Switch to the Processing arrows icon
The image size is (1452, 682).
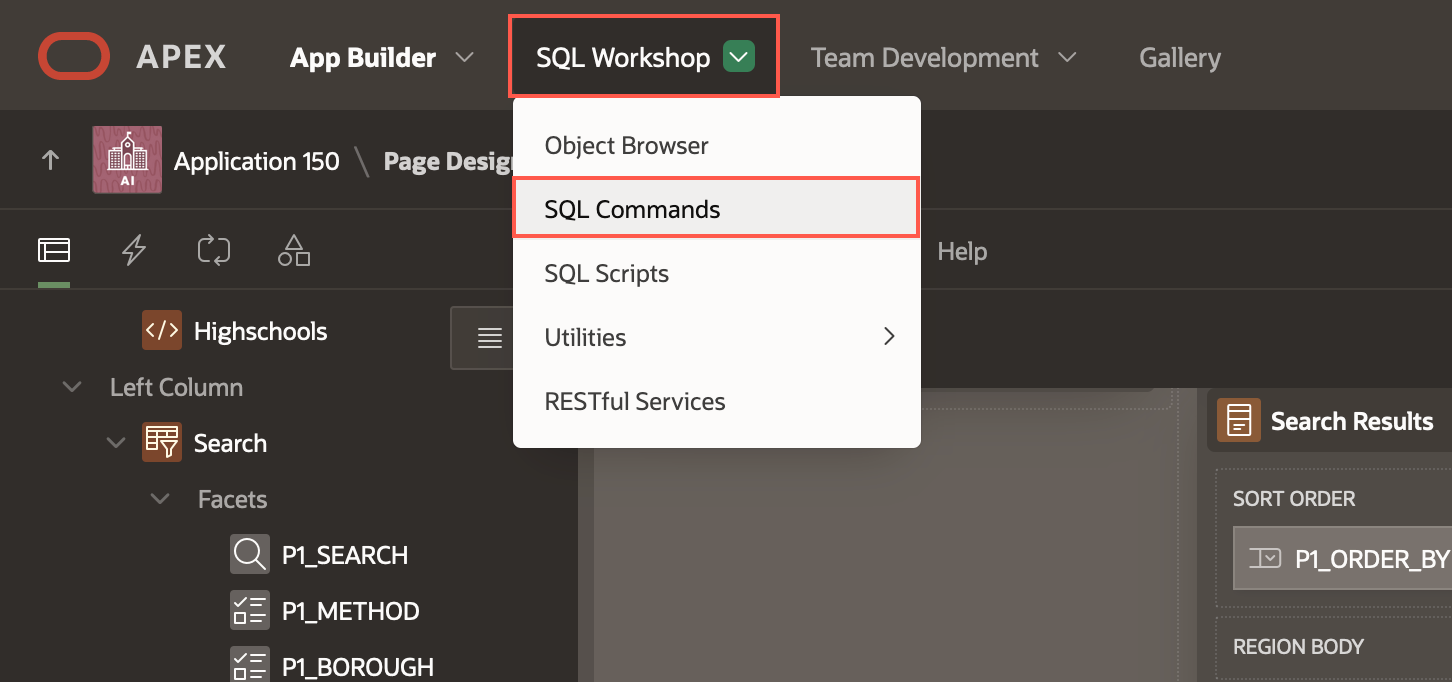coord(214,251)
